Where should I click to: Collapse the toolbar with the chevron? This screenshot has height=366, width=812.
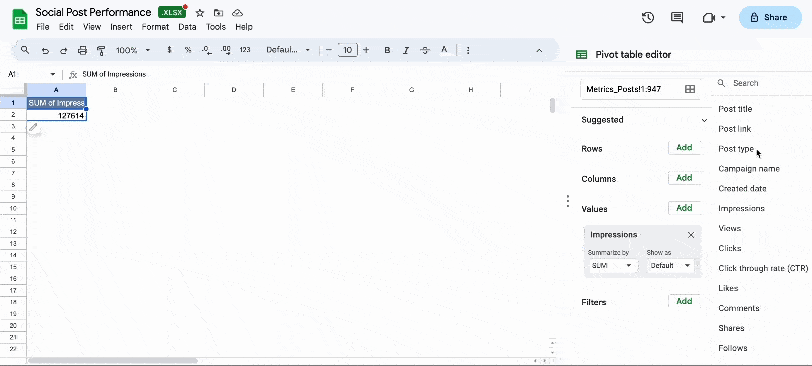point(539,50)
